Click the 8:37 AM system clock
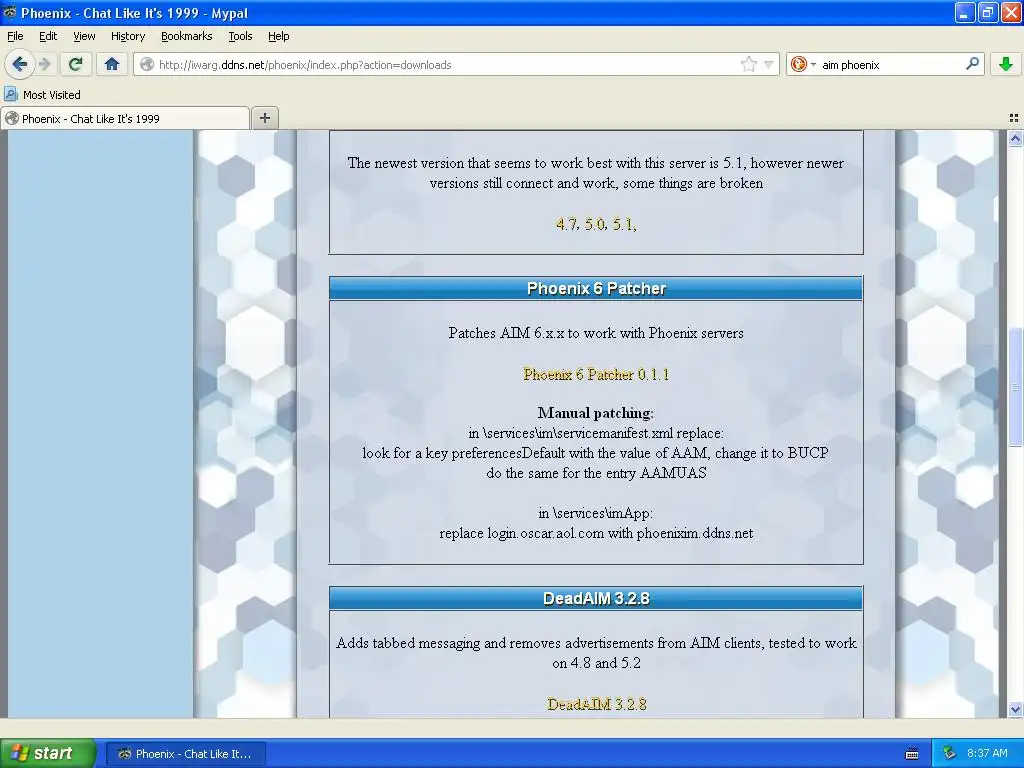 point(987,753)
